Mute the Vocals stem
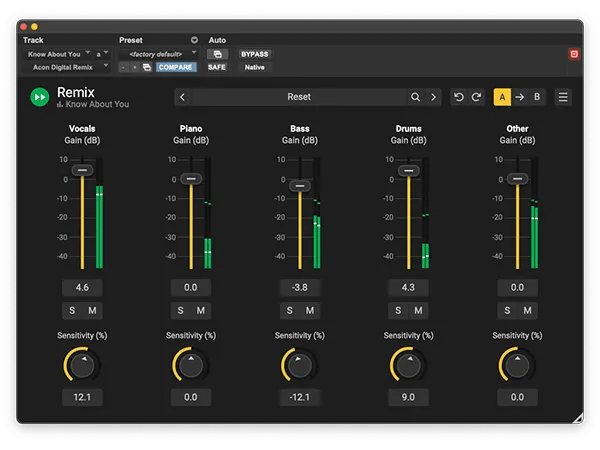 point(92,310)
